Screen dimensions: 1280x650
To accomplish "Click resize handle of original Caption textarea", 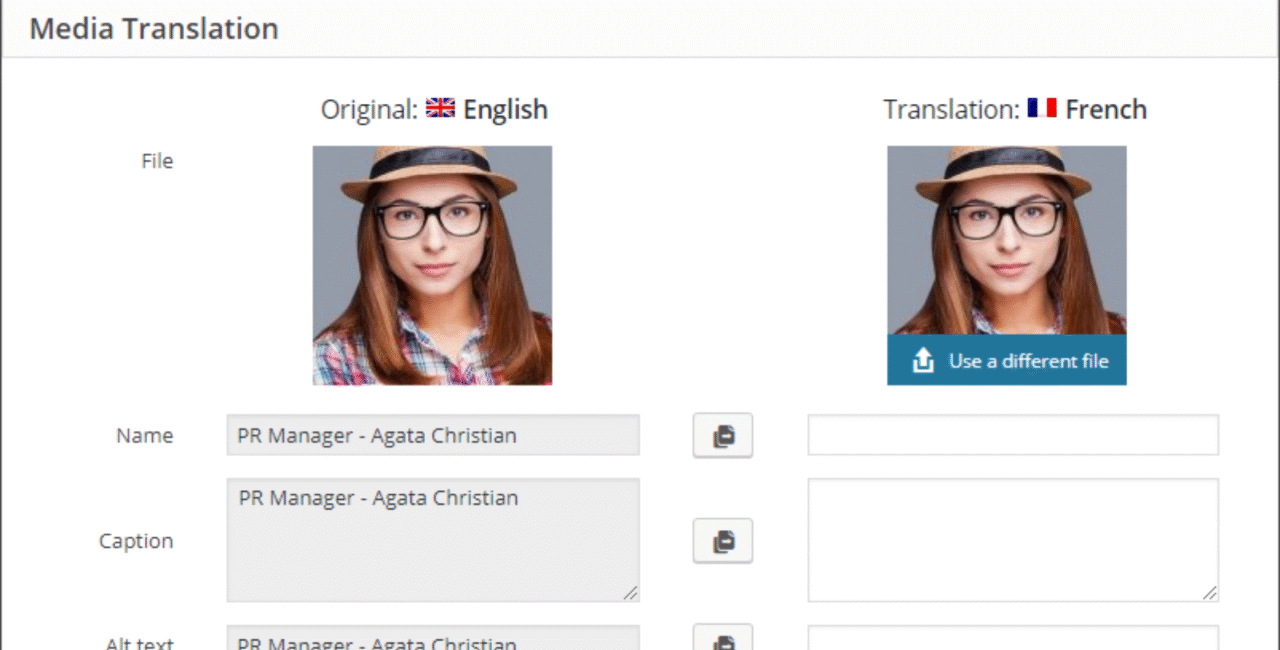I will (x=630, y=592).
